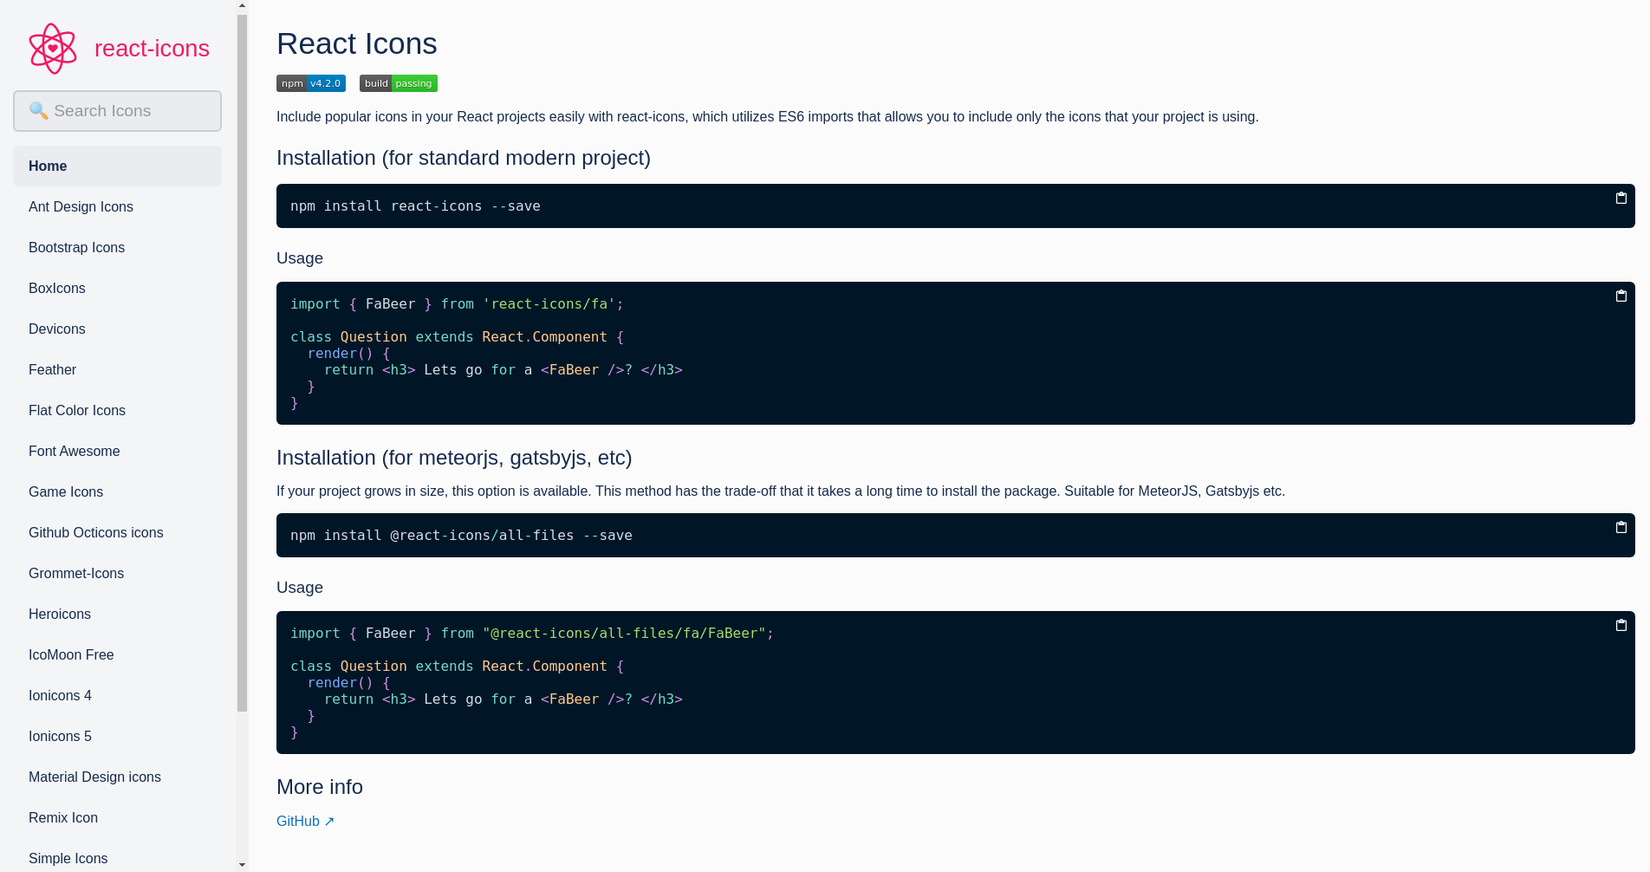Click the react-icons atom logo
The width and height of the screenshot is (1650, 872).
click(53, 48)
